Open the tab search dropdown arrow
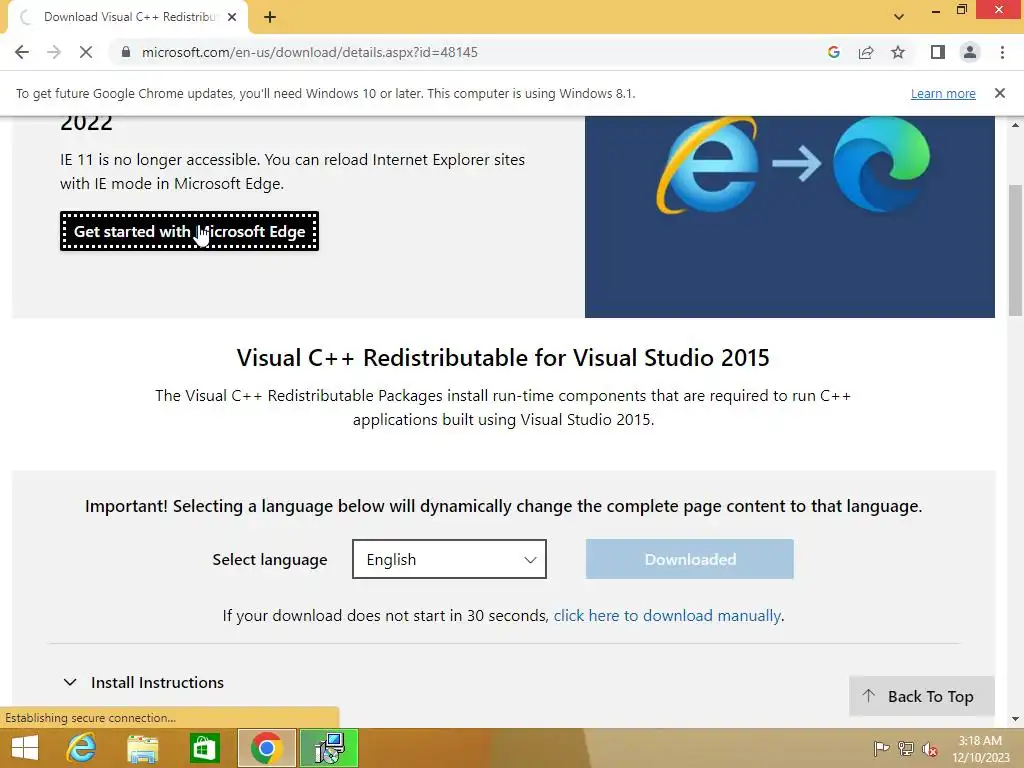The height and width of the screenshot is (768, 1024). click(899, 17)
